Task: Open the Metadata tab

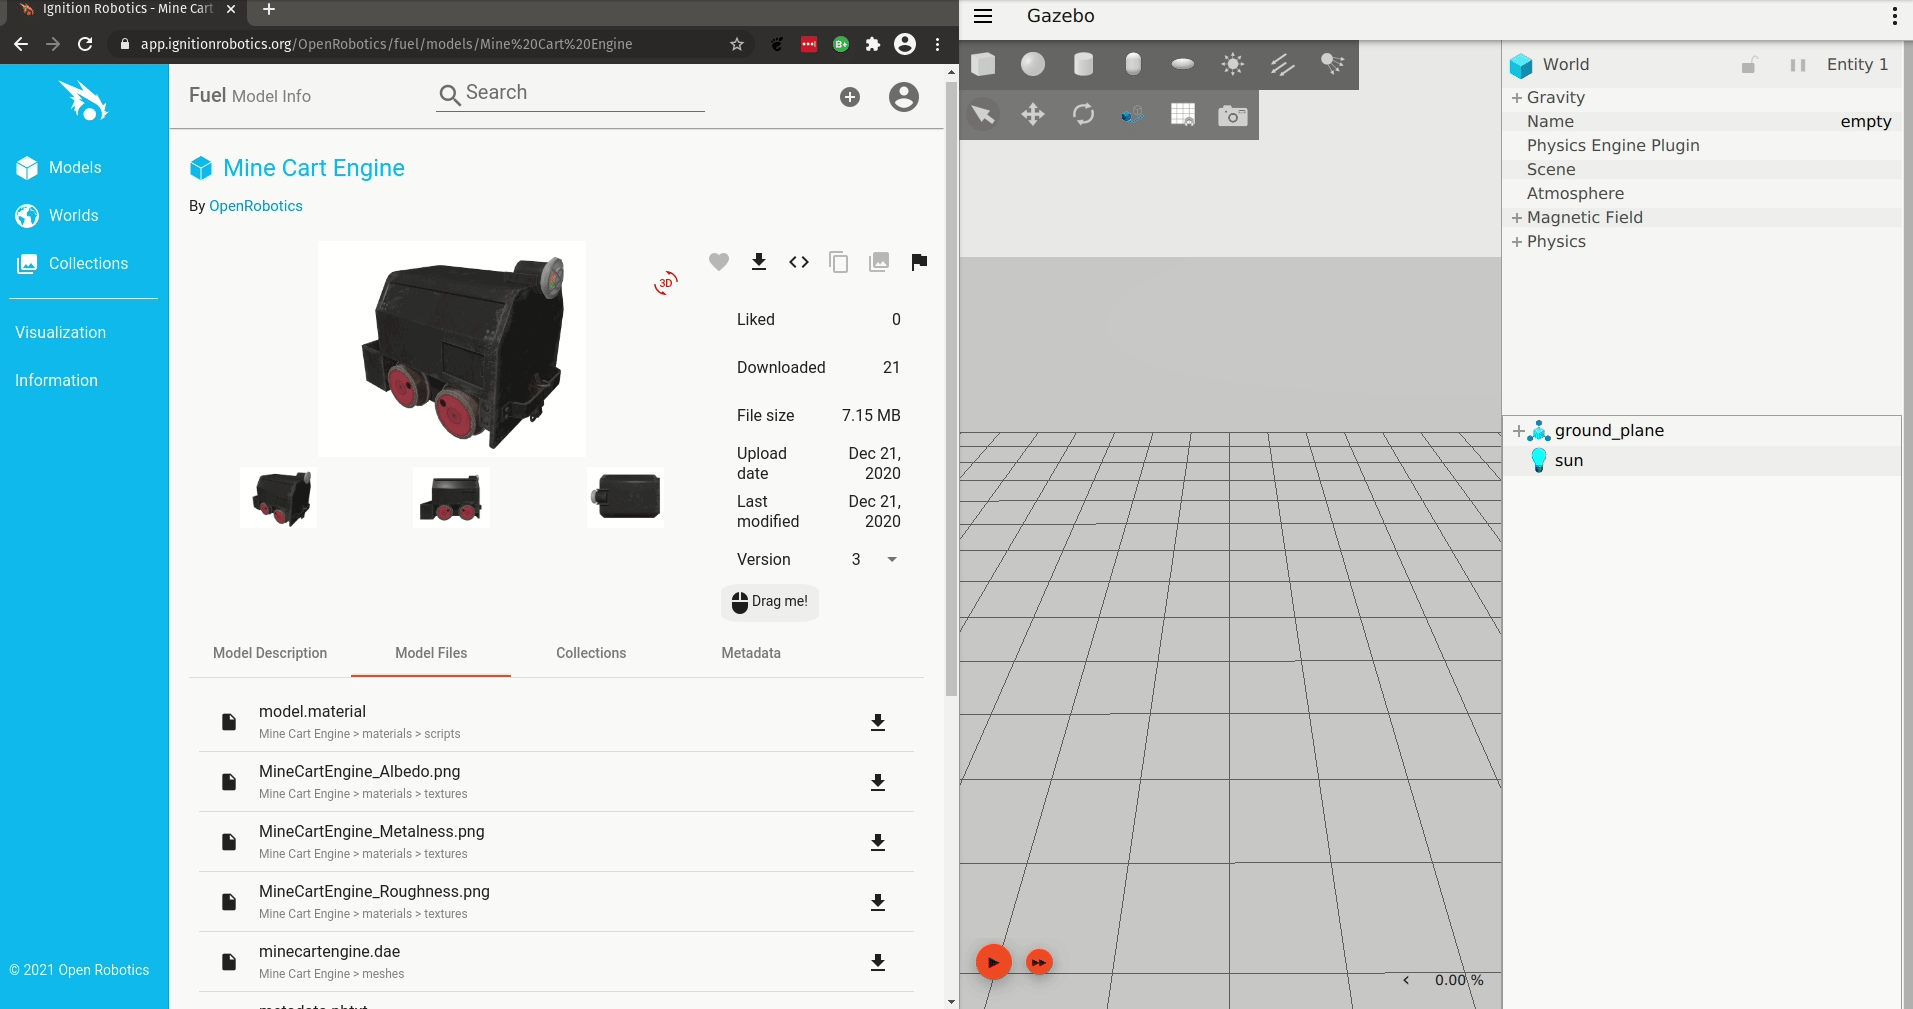Action: click(x=751, y=653)
